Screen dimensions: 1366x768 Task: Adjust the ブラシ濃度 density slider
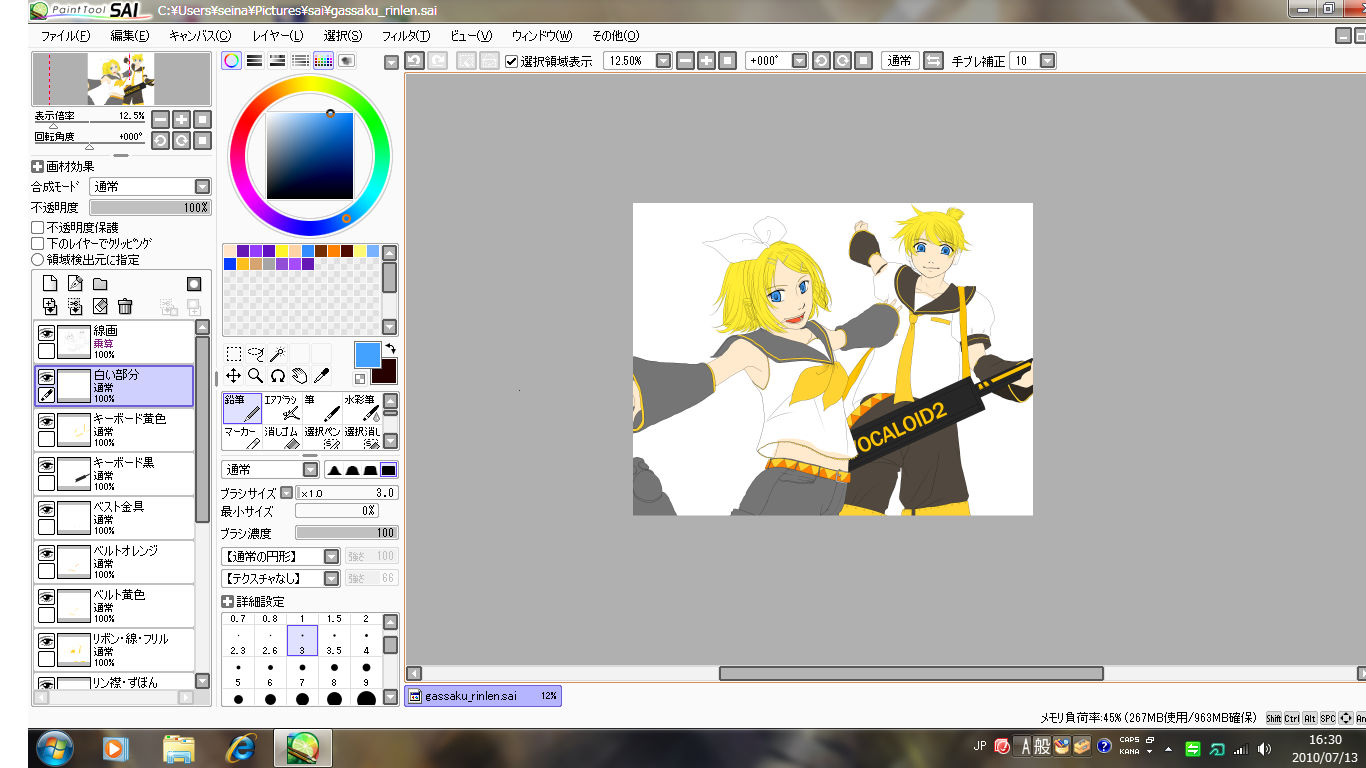(346, 533)
